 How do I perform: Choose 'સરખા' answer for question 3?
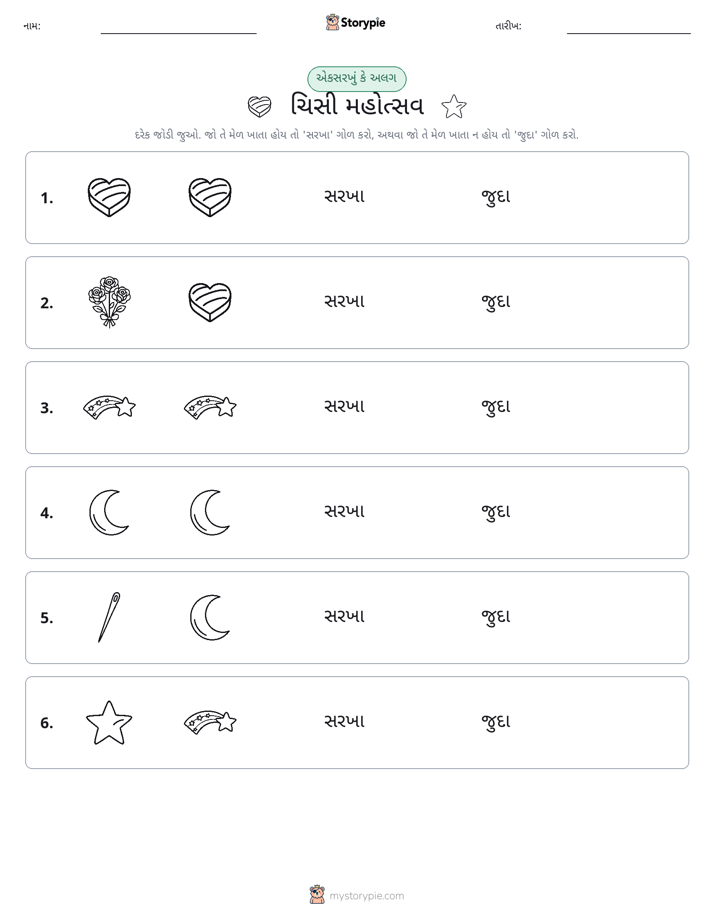[x=345, y=406]
